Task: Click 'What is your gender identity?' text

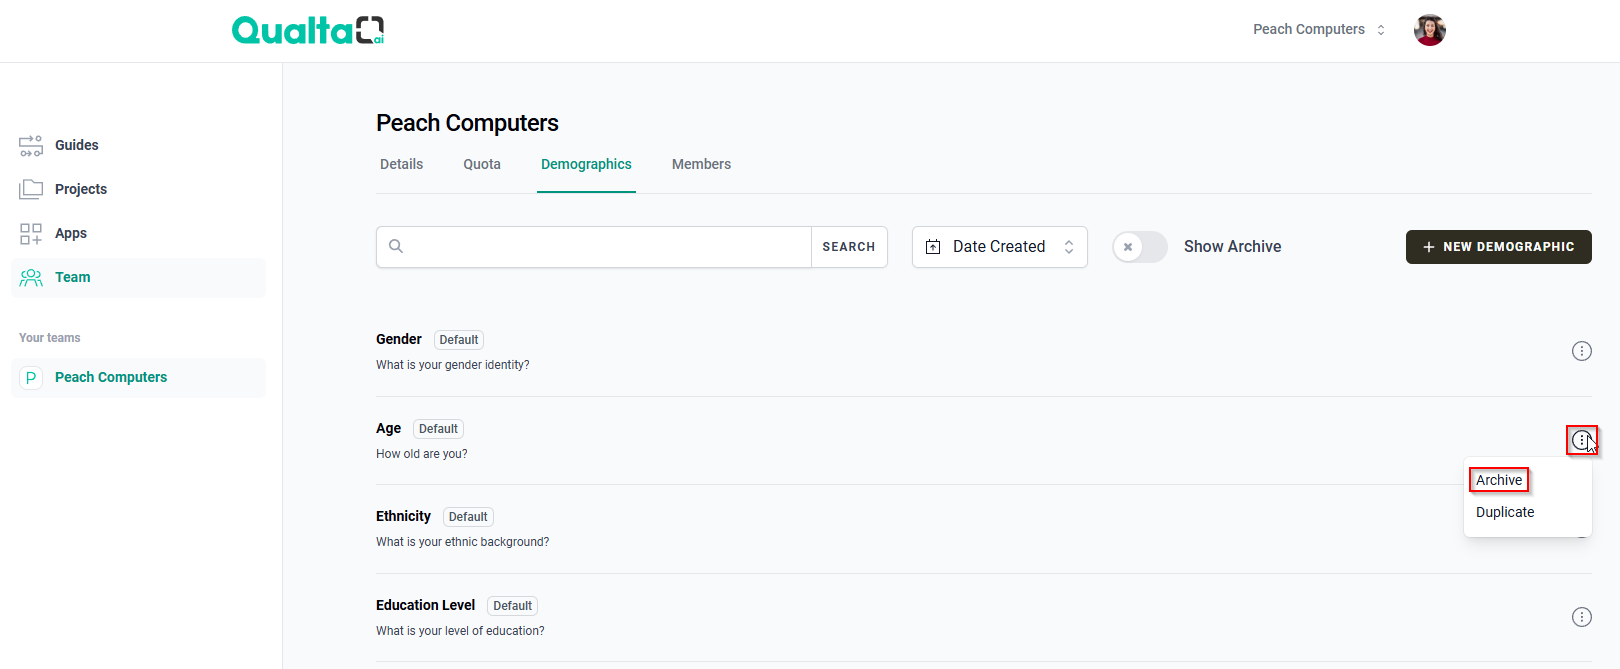Action: 453,365
